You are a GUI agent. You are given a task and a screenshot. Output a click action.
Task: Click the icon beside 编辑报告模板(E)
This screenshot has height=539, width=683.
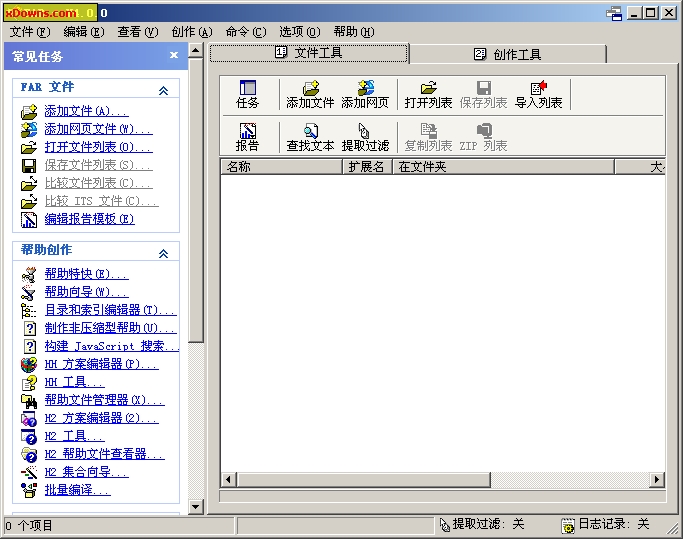pos(29,220)
